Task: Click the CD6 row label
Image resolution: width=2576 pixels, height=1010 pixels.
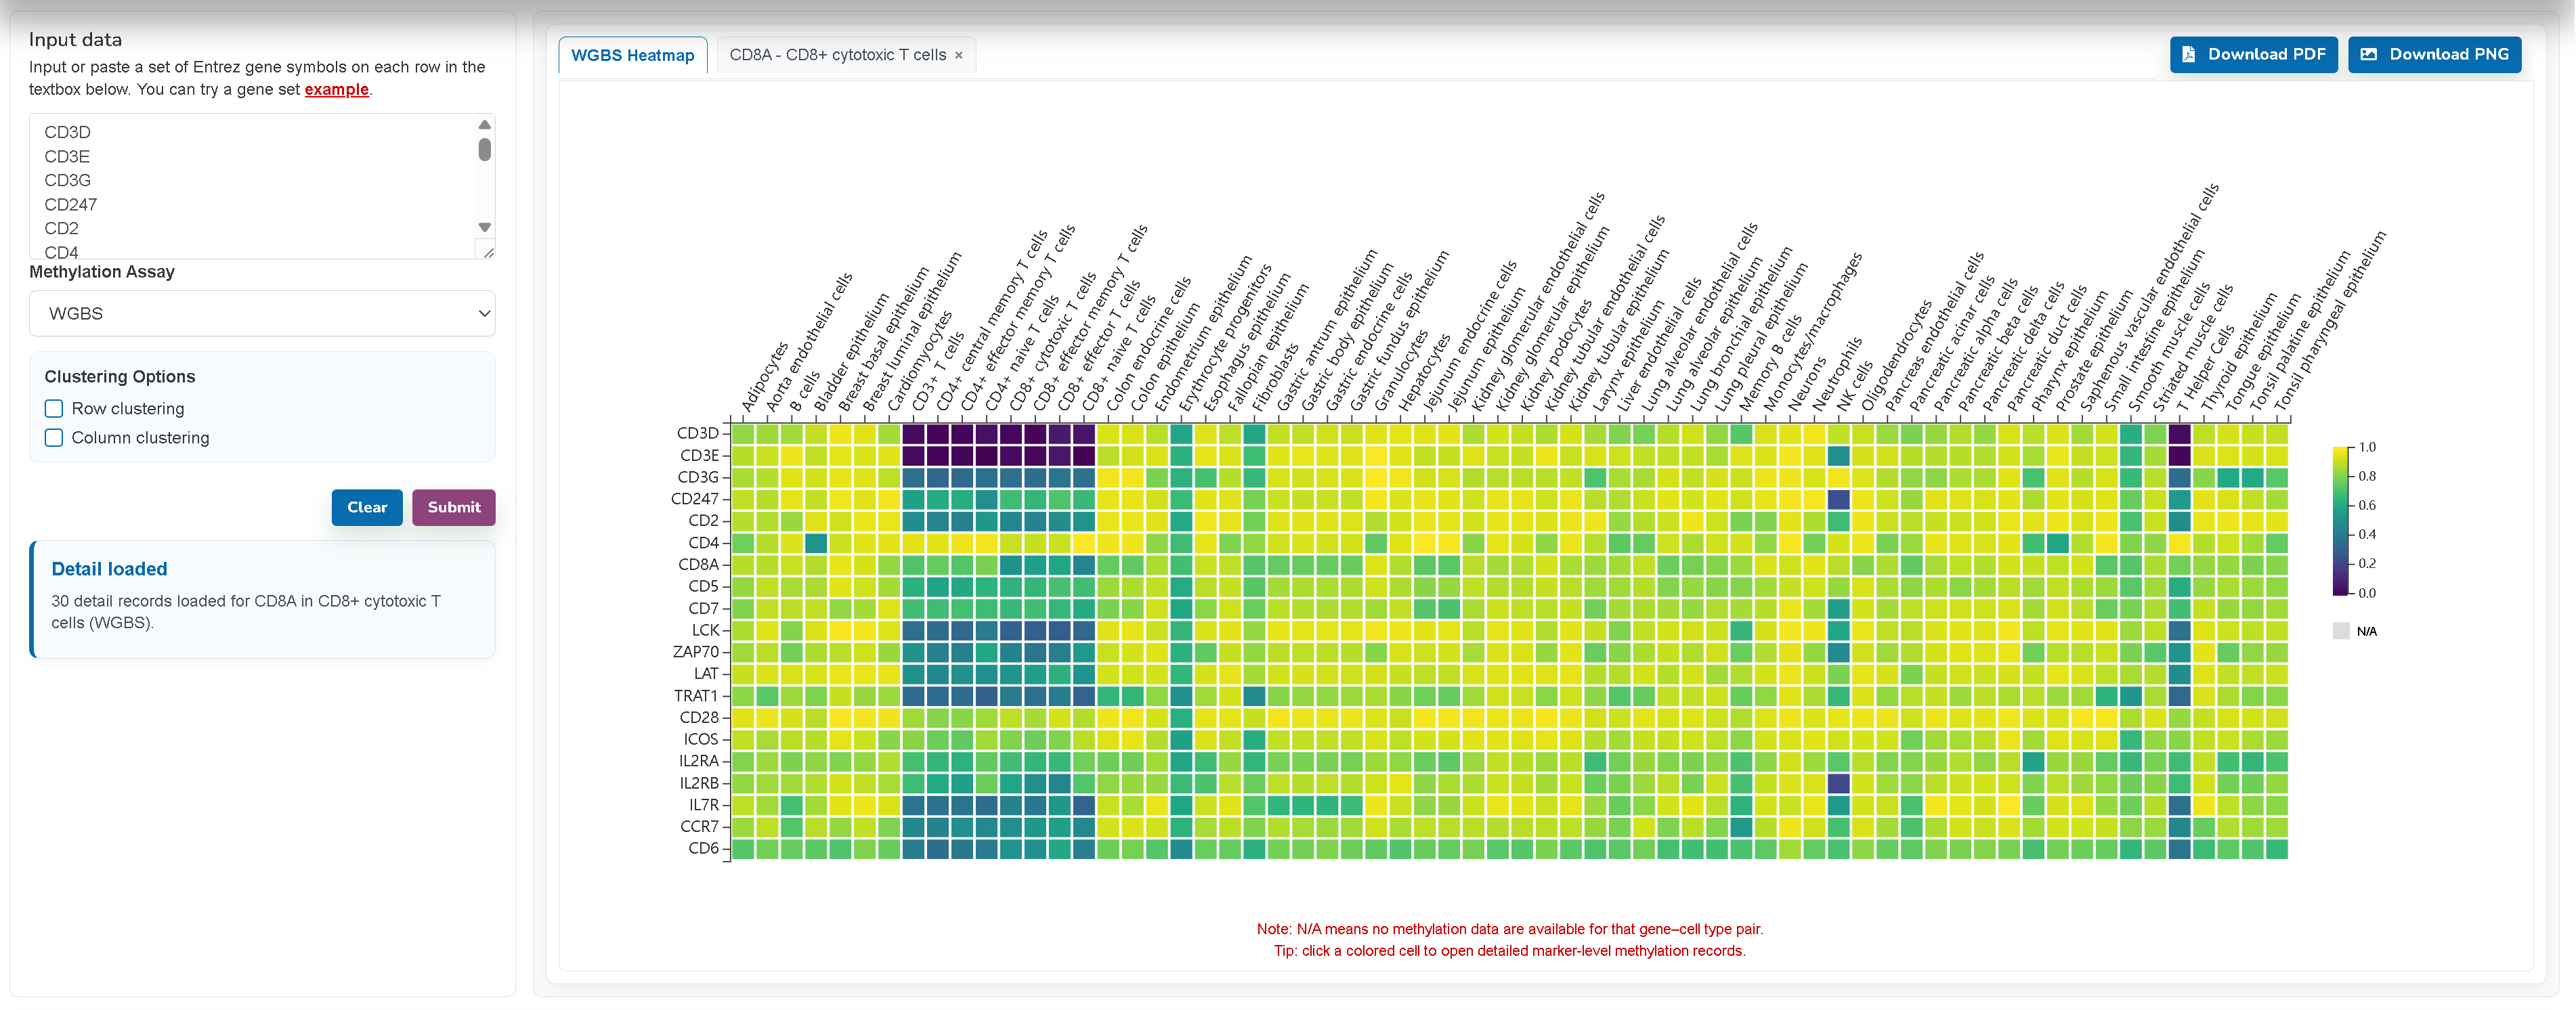Action: pyautogui.click(x=703, y=849)
